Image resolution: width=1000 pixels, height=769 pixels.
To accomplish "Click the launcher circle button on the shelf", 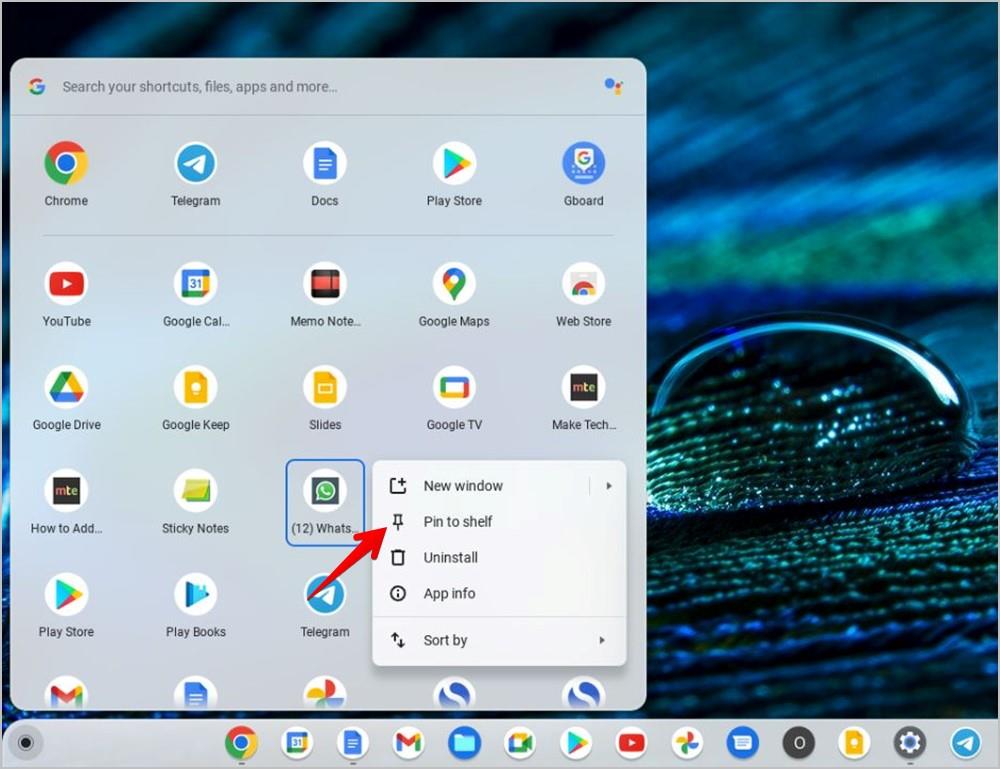I will click(26, 743).
